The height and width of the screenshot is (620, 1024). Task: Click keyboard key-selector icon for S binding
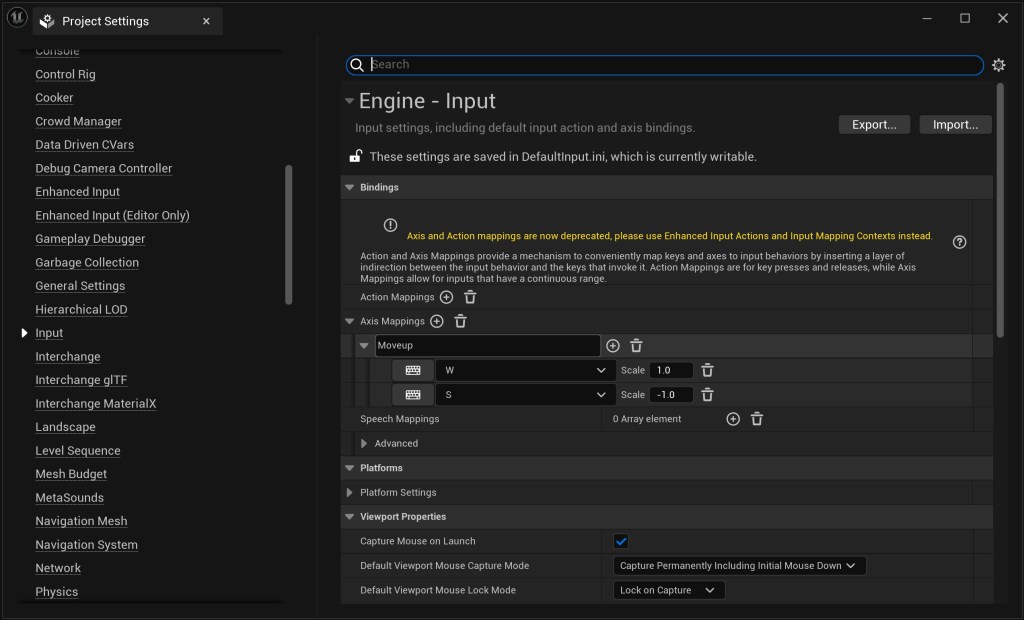point(413,395)
